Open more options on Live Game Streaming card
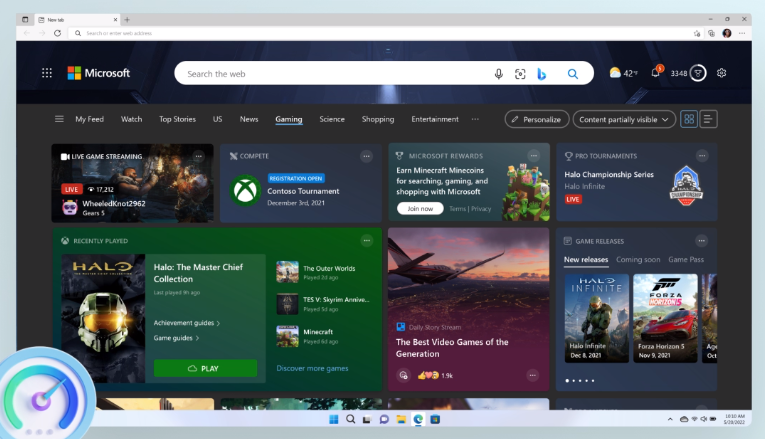 (199, 156)
